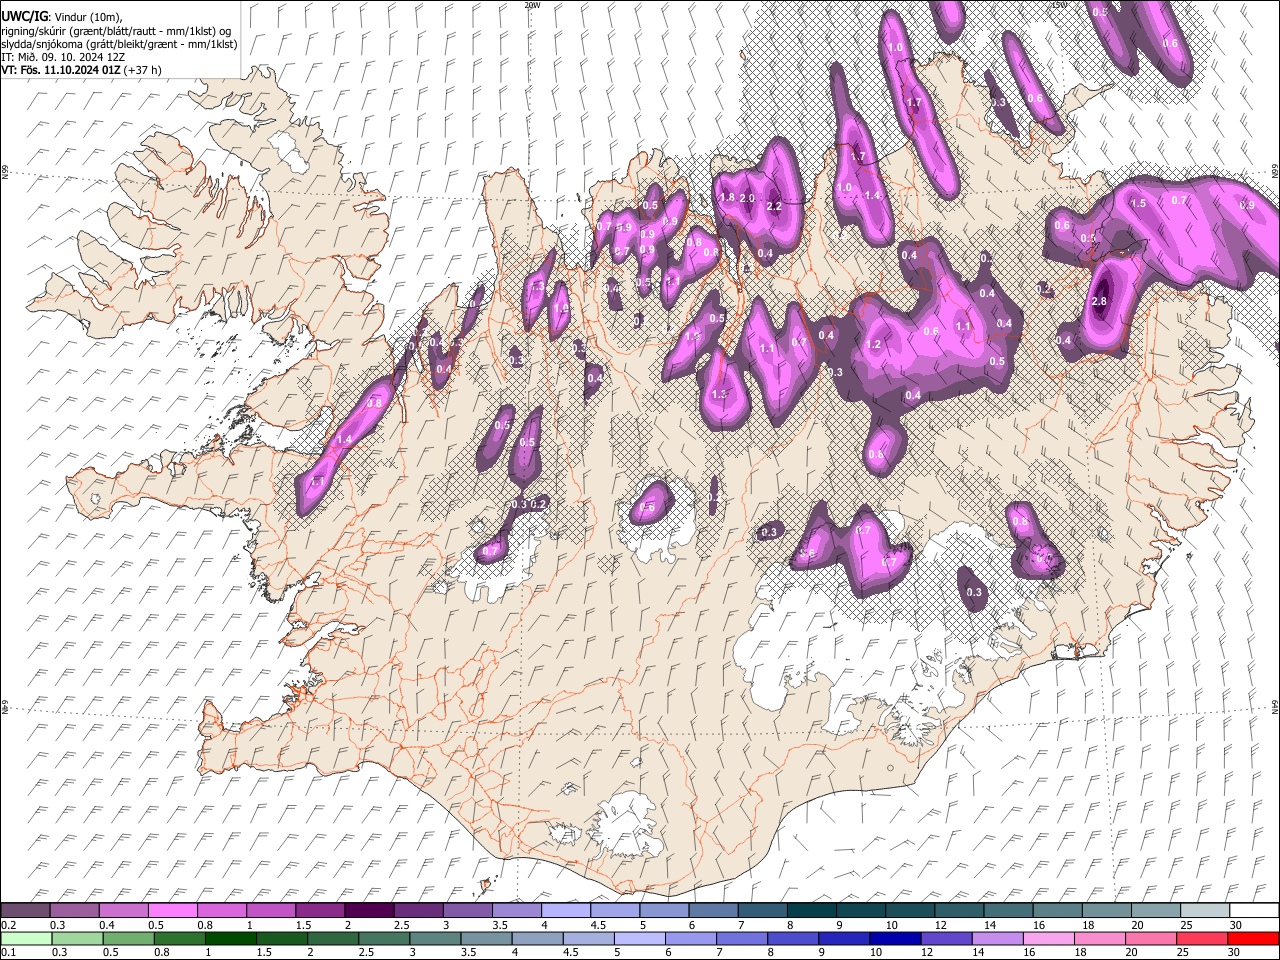Pick the white 30 swatch ending the top legend row
Image resolution: width=1280 pixels, height=960 pixels.
[x=1253, y=910]
